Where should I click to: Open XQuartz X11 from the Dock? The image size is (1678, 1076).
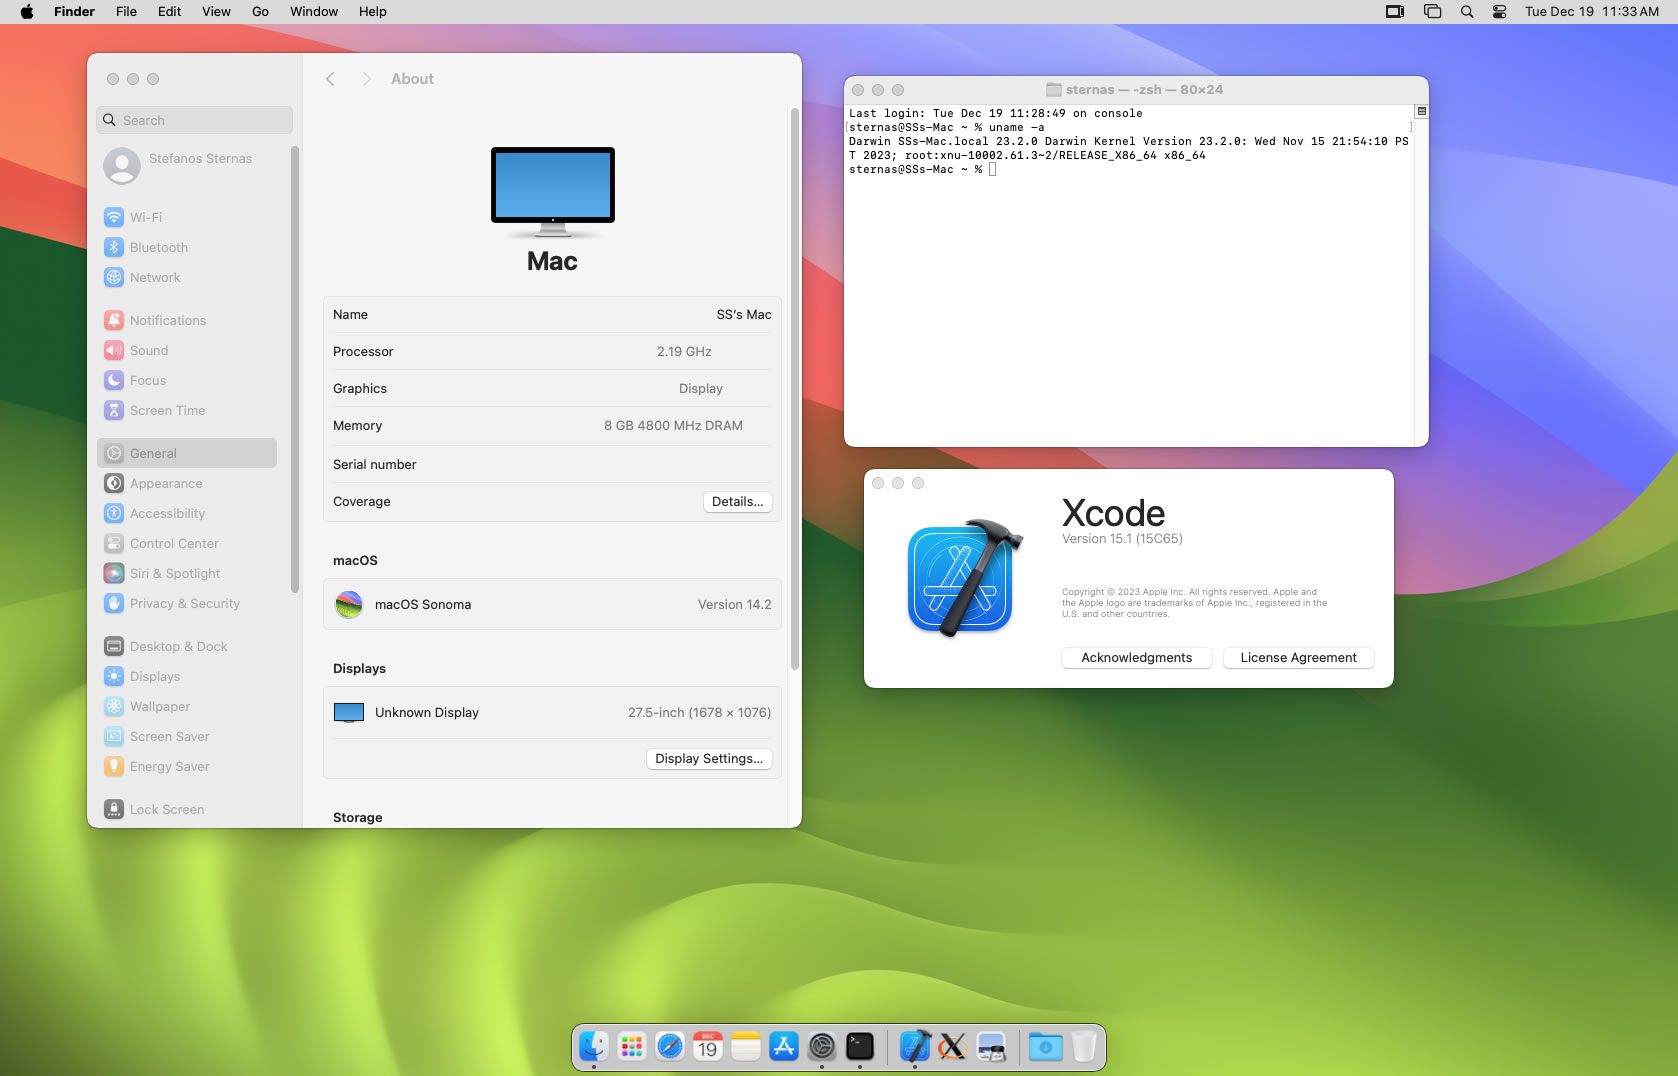[x=953, y=1046]
